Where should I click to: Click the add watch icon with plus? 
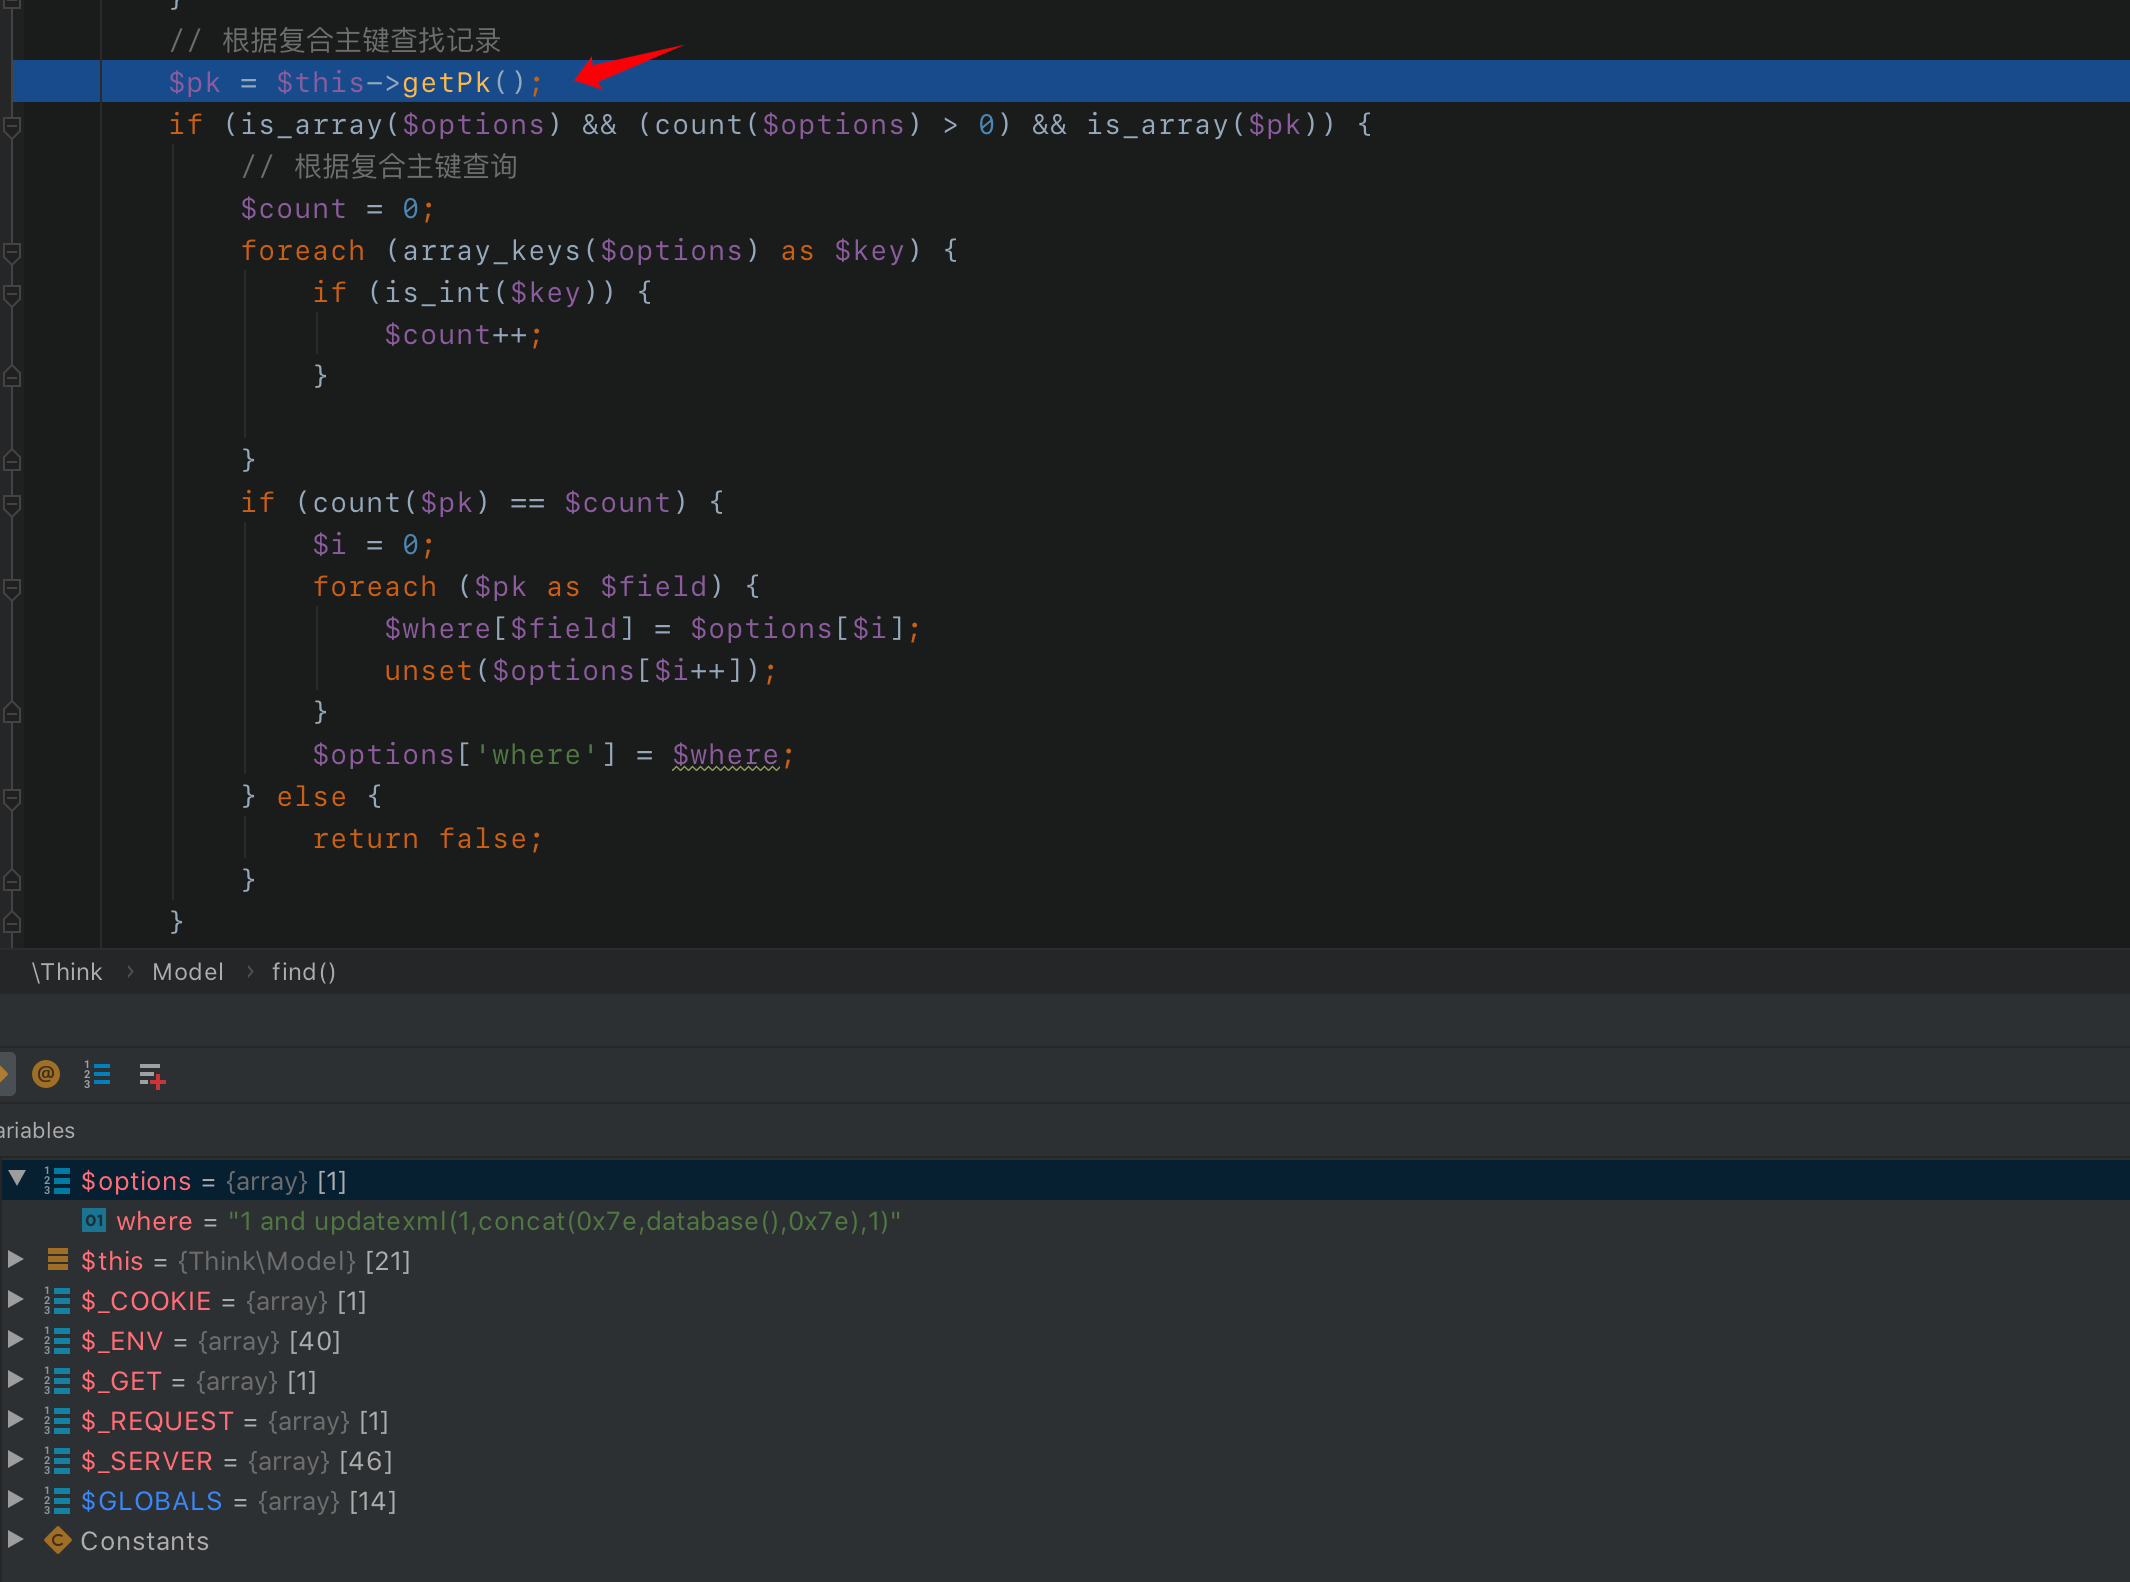tap(152, 1076)
